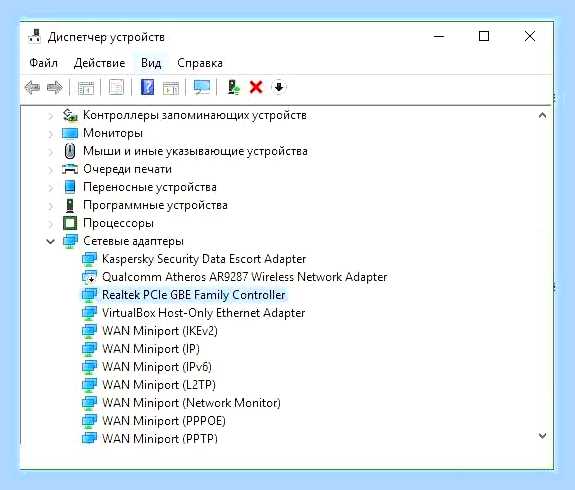This screenshot has width=575, height=490.
Task: Click the scrollbar up arrow
Action: pos(542,115)
